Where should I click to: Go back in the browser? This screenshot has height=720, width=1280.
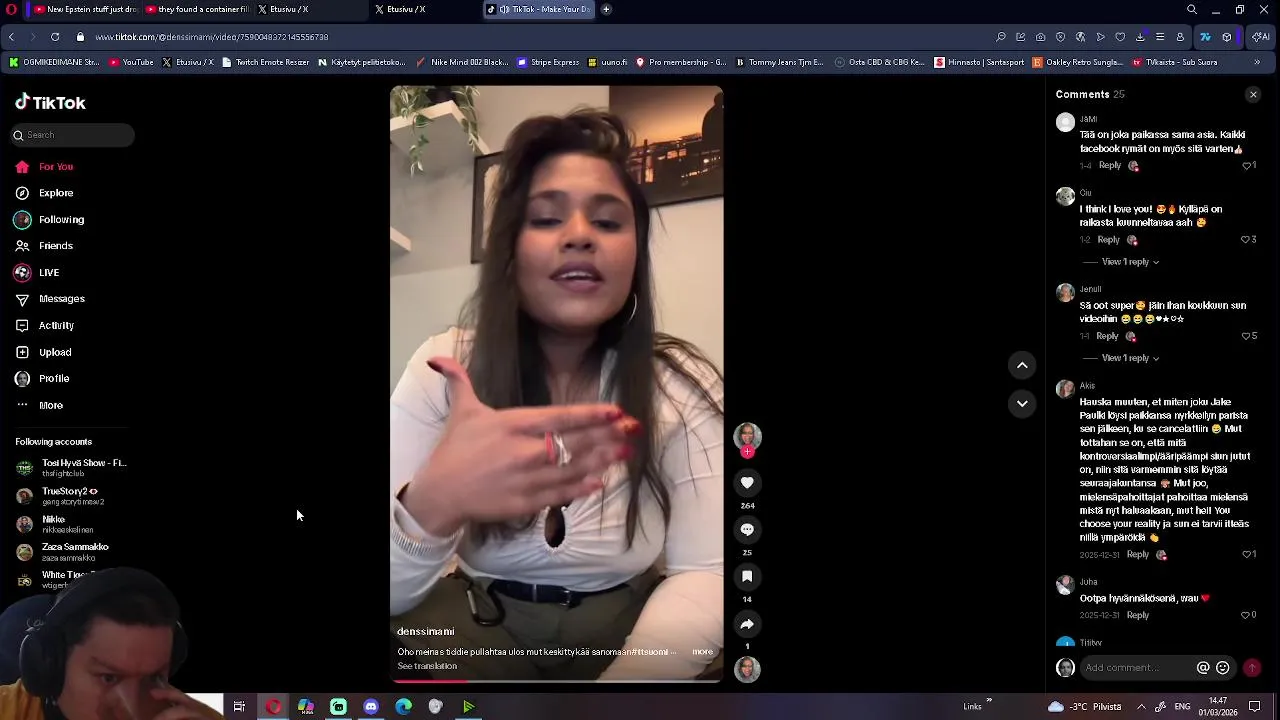point(11,37)
